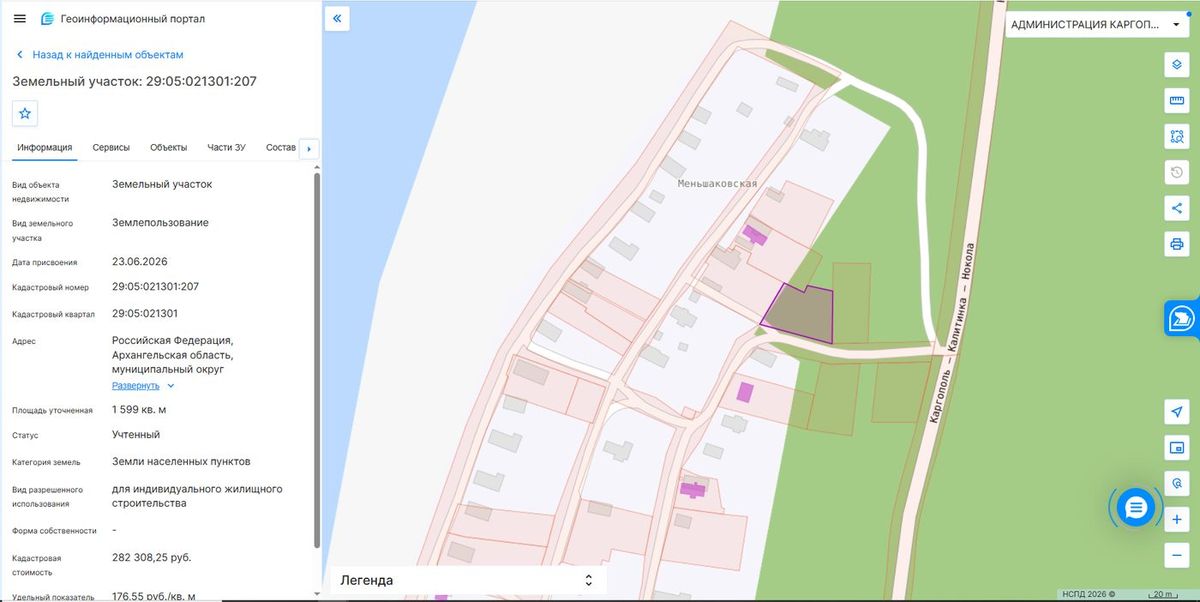Share the current map view
This screenshot has height=602, width=1200.
coord(1177,208)
